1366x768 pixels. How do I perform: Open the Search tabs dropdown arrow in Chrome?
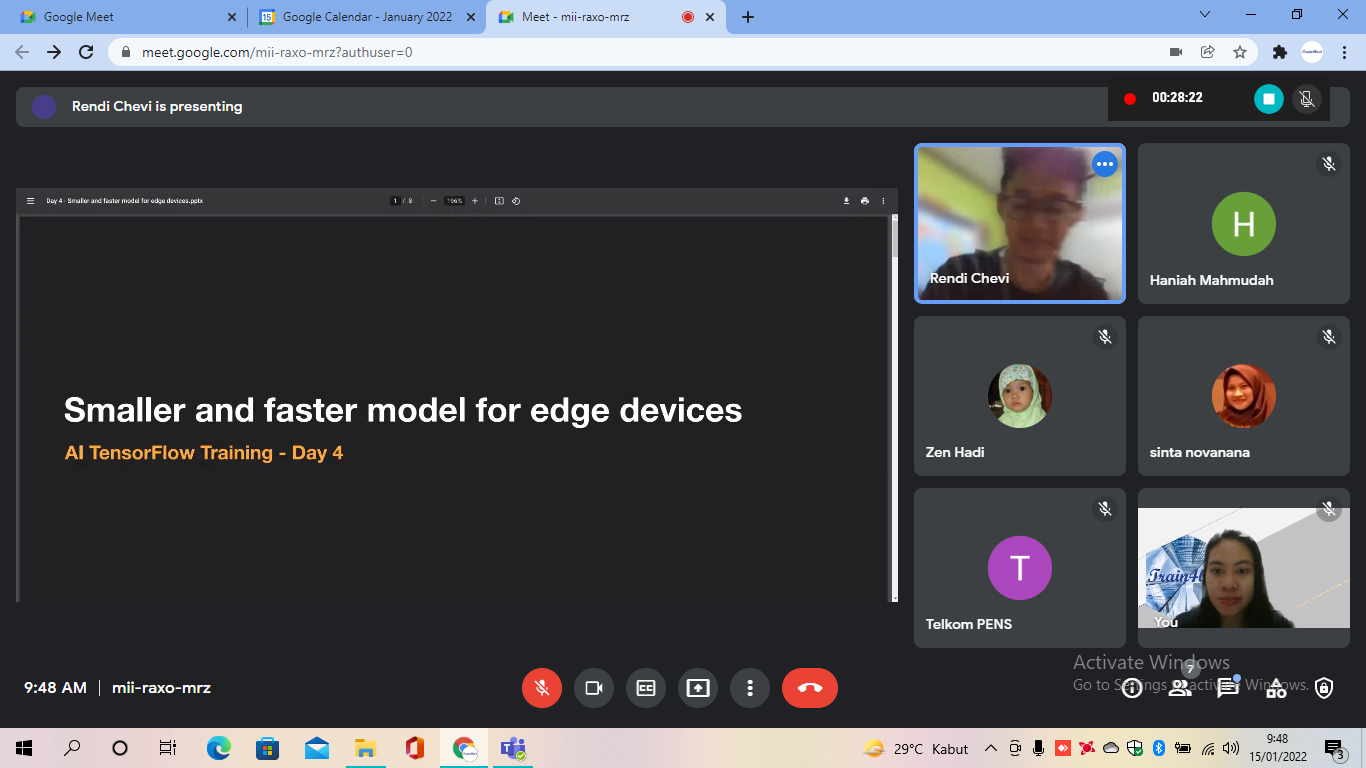[x=1205, y=15]
